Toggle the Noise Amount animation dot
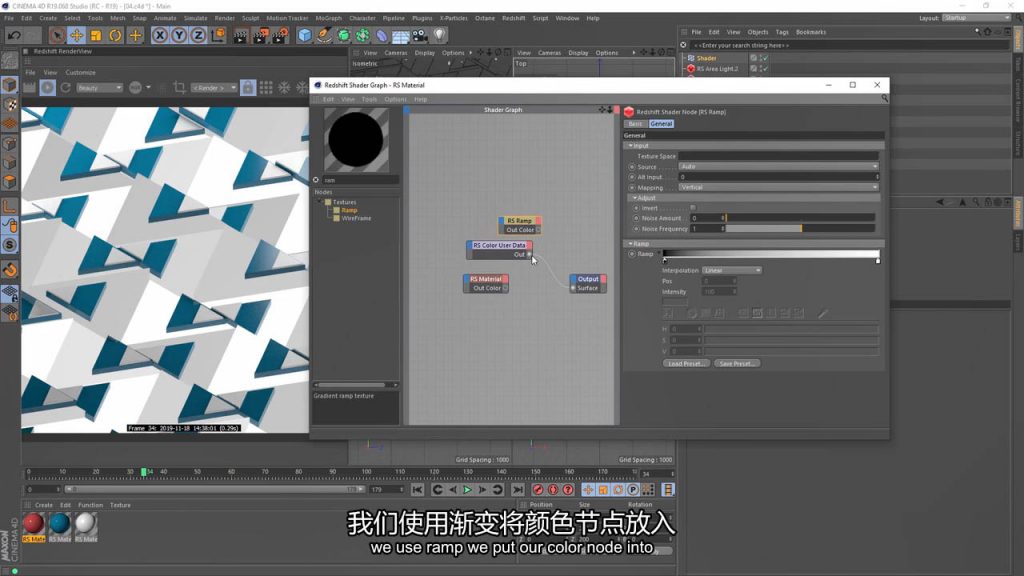Viewport: 1024px width, 576px height. point(636,218)
